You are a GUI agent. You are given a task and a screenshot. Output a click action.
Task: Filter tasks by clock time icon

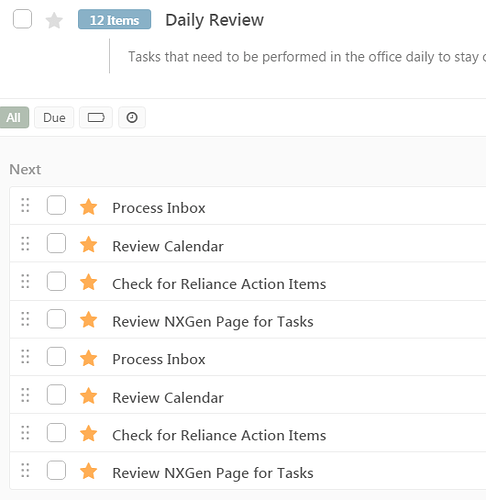pos(132,117)
